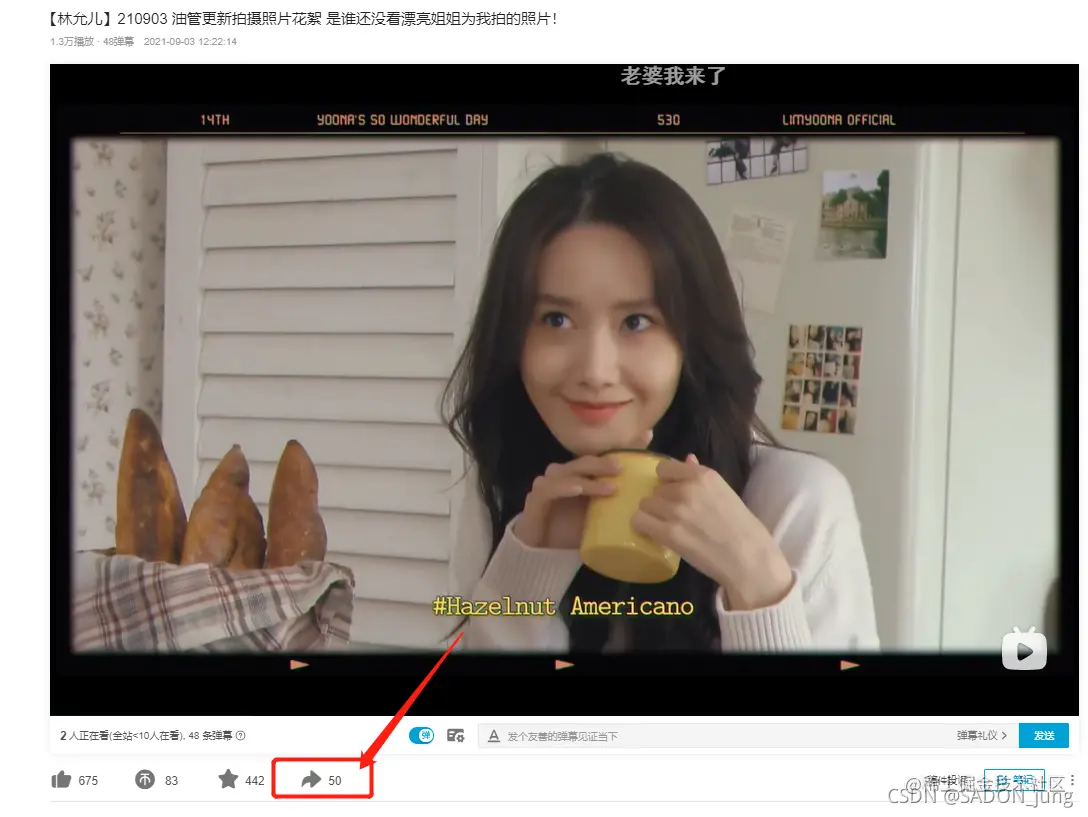
Task: Click the 记笔记 notes button
Action: point(1014,781)
